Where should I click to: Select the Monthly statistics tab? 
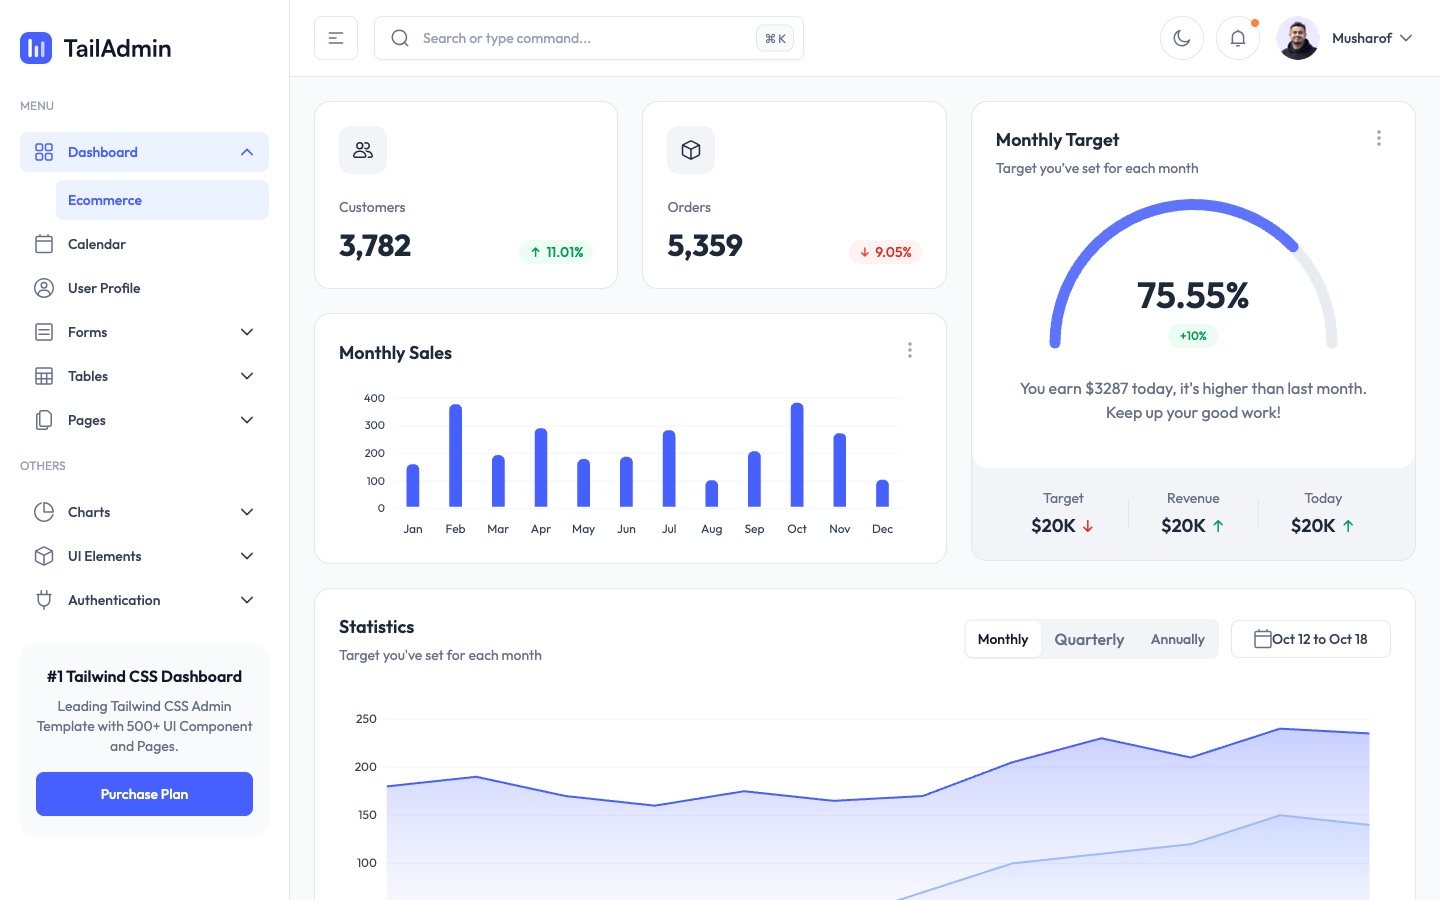click(x=1003, y=639)
